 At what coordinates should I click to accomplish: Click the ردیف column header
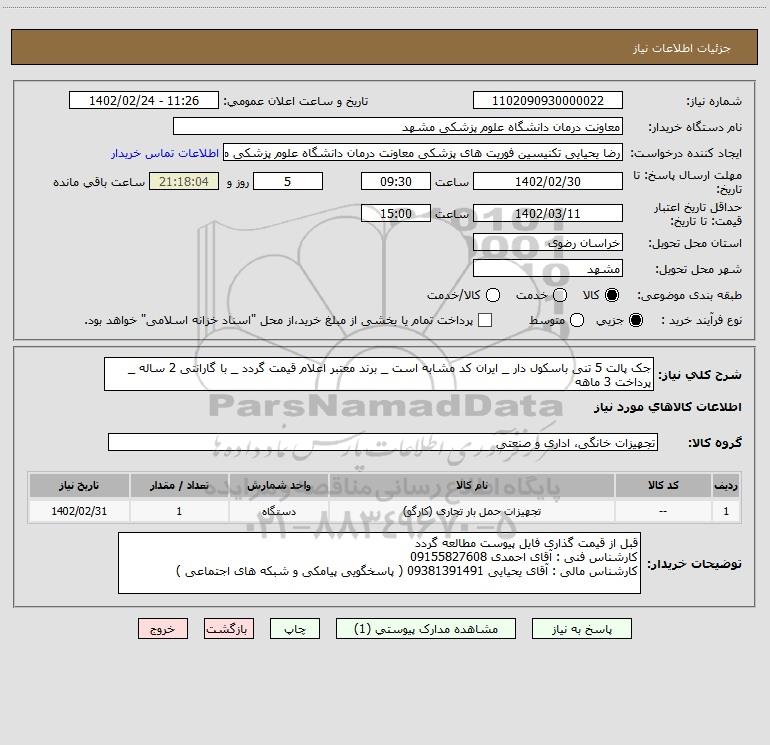(x=726, y=485)
